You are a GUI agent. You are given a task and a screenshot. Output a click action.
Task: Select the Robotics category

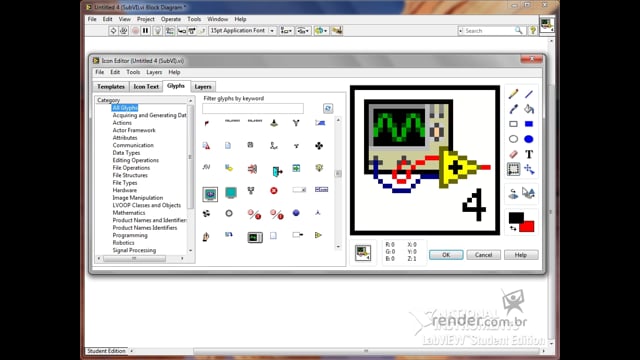coord(123,243)
